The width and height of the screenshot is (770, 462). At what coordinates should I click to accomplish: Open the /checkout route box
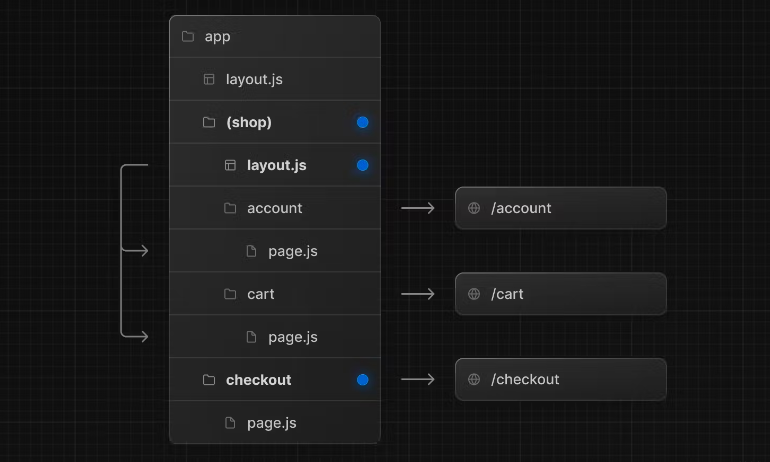click(560, 379)
